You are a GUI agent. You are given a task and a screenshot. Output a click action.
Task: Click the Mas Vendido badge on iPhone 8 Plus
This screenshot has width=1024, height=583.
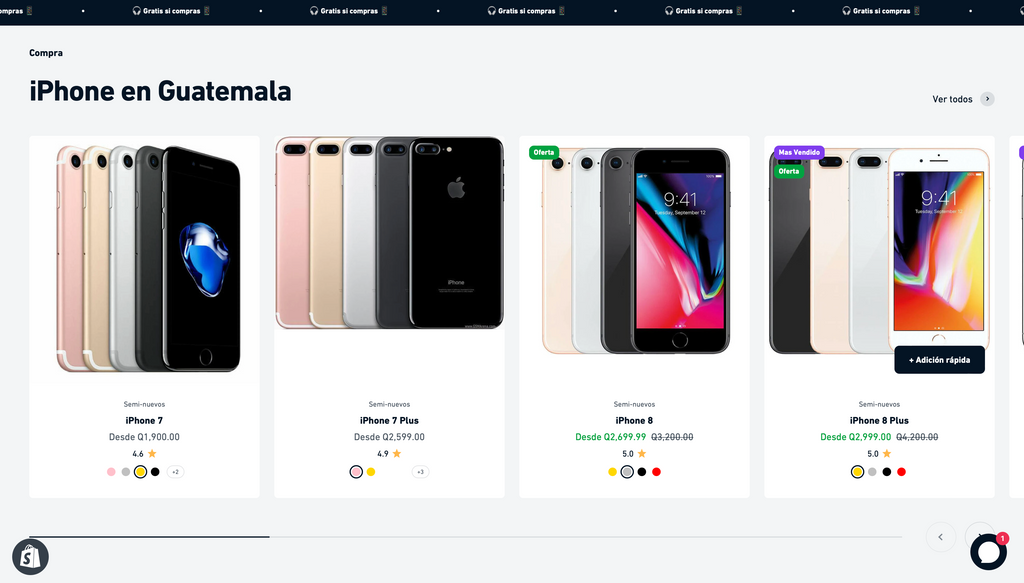799,152
